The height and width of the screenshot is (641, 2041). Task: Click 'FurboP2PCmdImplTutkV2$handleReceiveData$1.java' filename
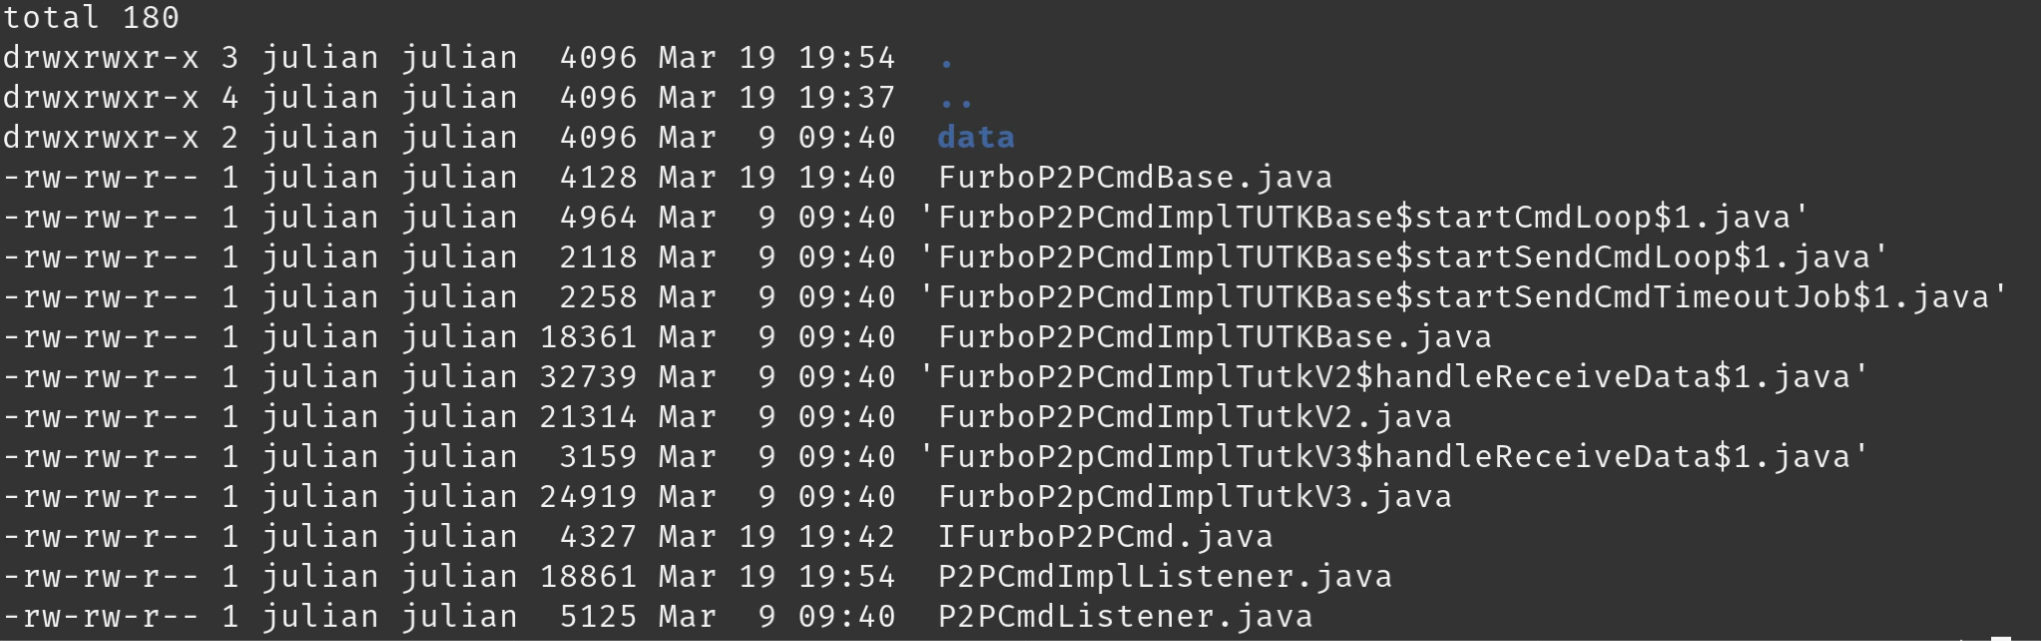tap(1394, 377)
